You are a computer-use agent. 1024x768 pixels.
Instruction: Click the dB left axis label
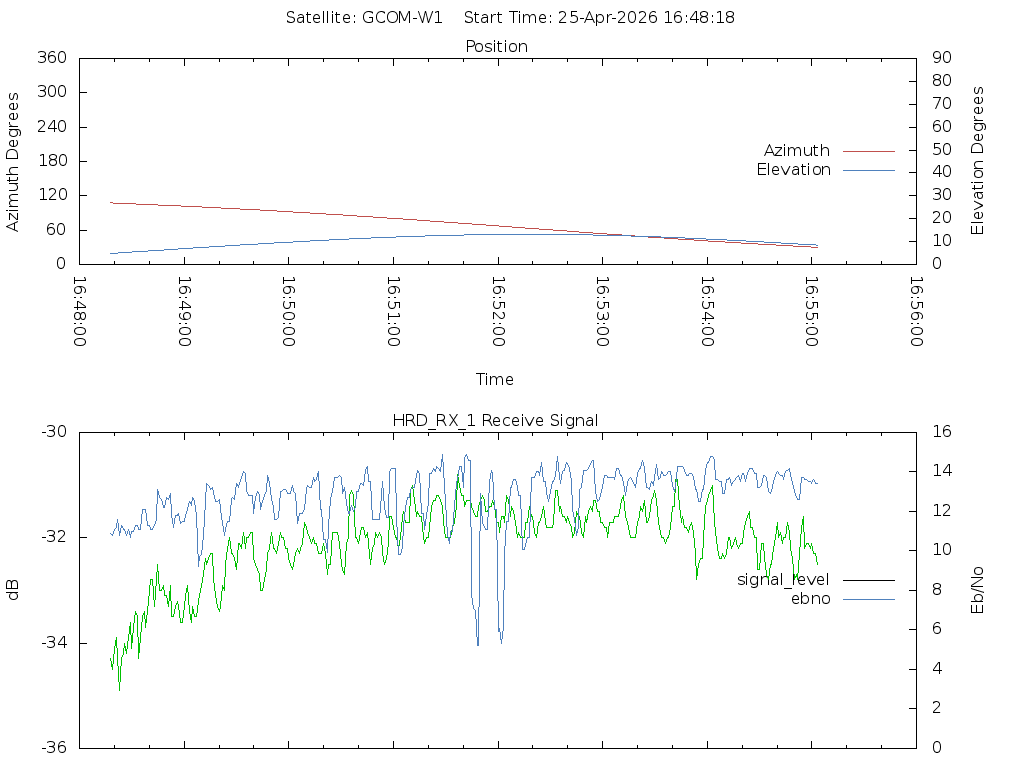pos(14,590)
